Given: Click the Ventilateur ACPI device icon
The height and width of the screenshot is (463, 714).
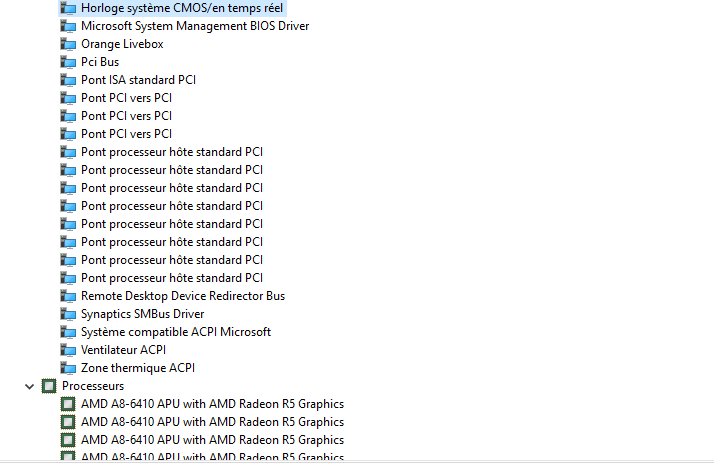Looking at the screenshot, I should tap(68, 350).
